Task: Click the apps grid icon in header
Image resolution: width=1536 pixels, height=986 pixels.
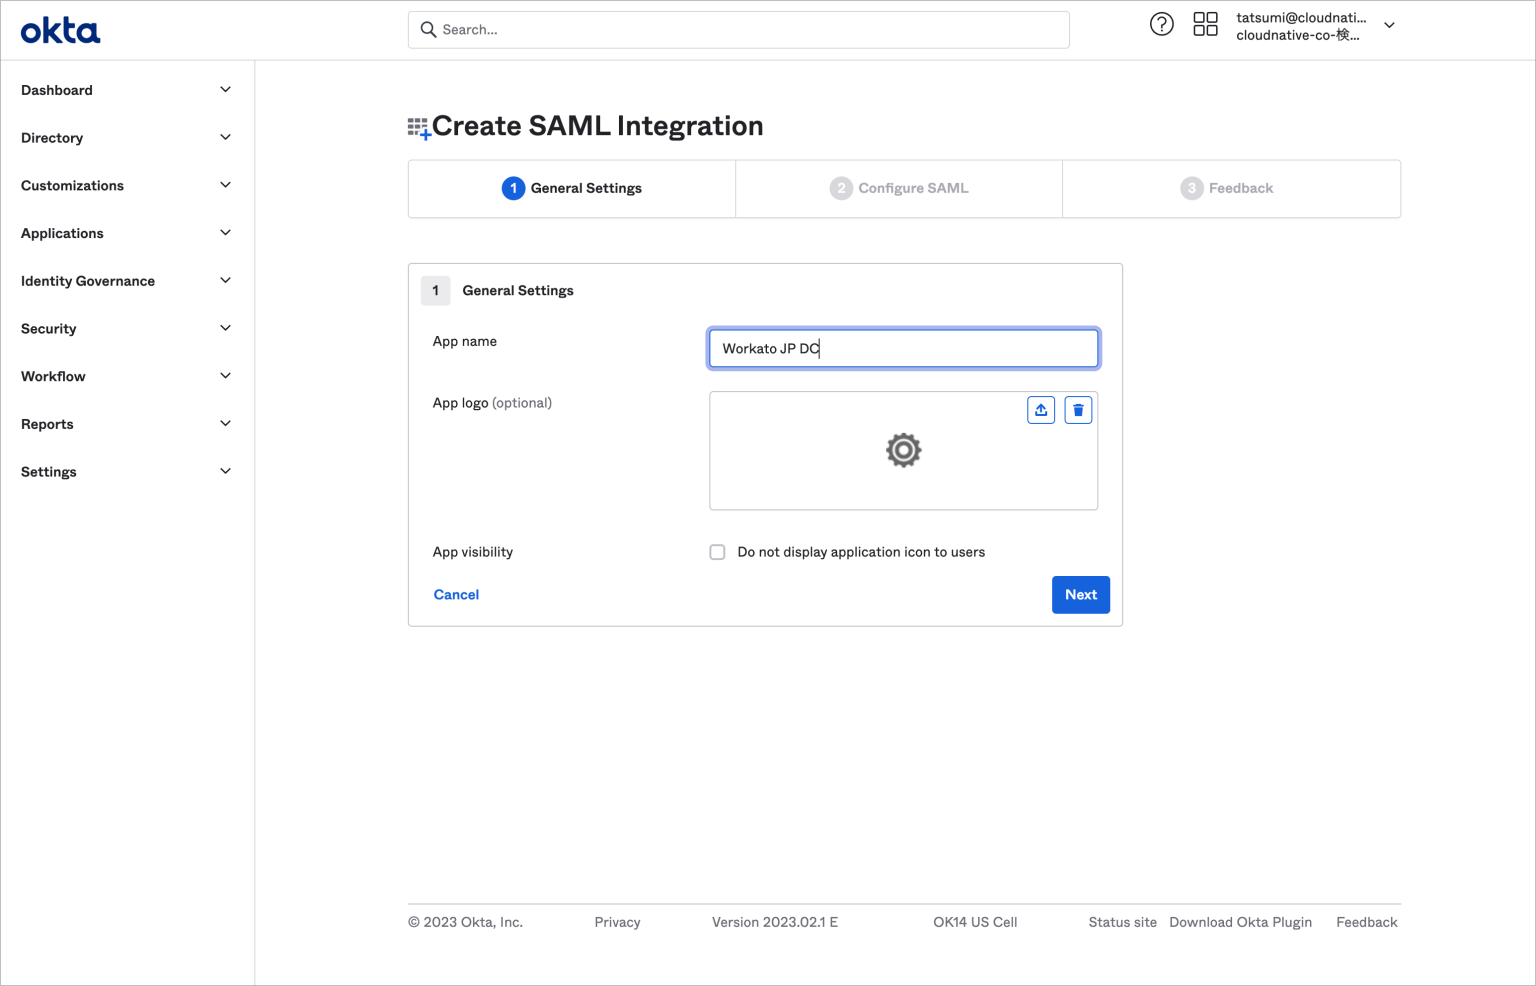Action: point(1206,23)
